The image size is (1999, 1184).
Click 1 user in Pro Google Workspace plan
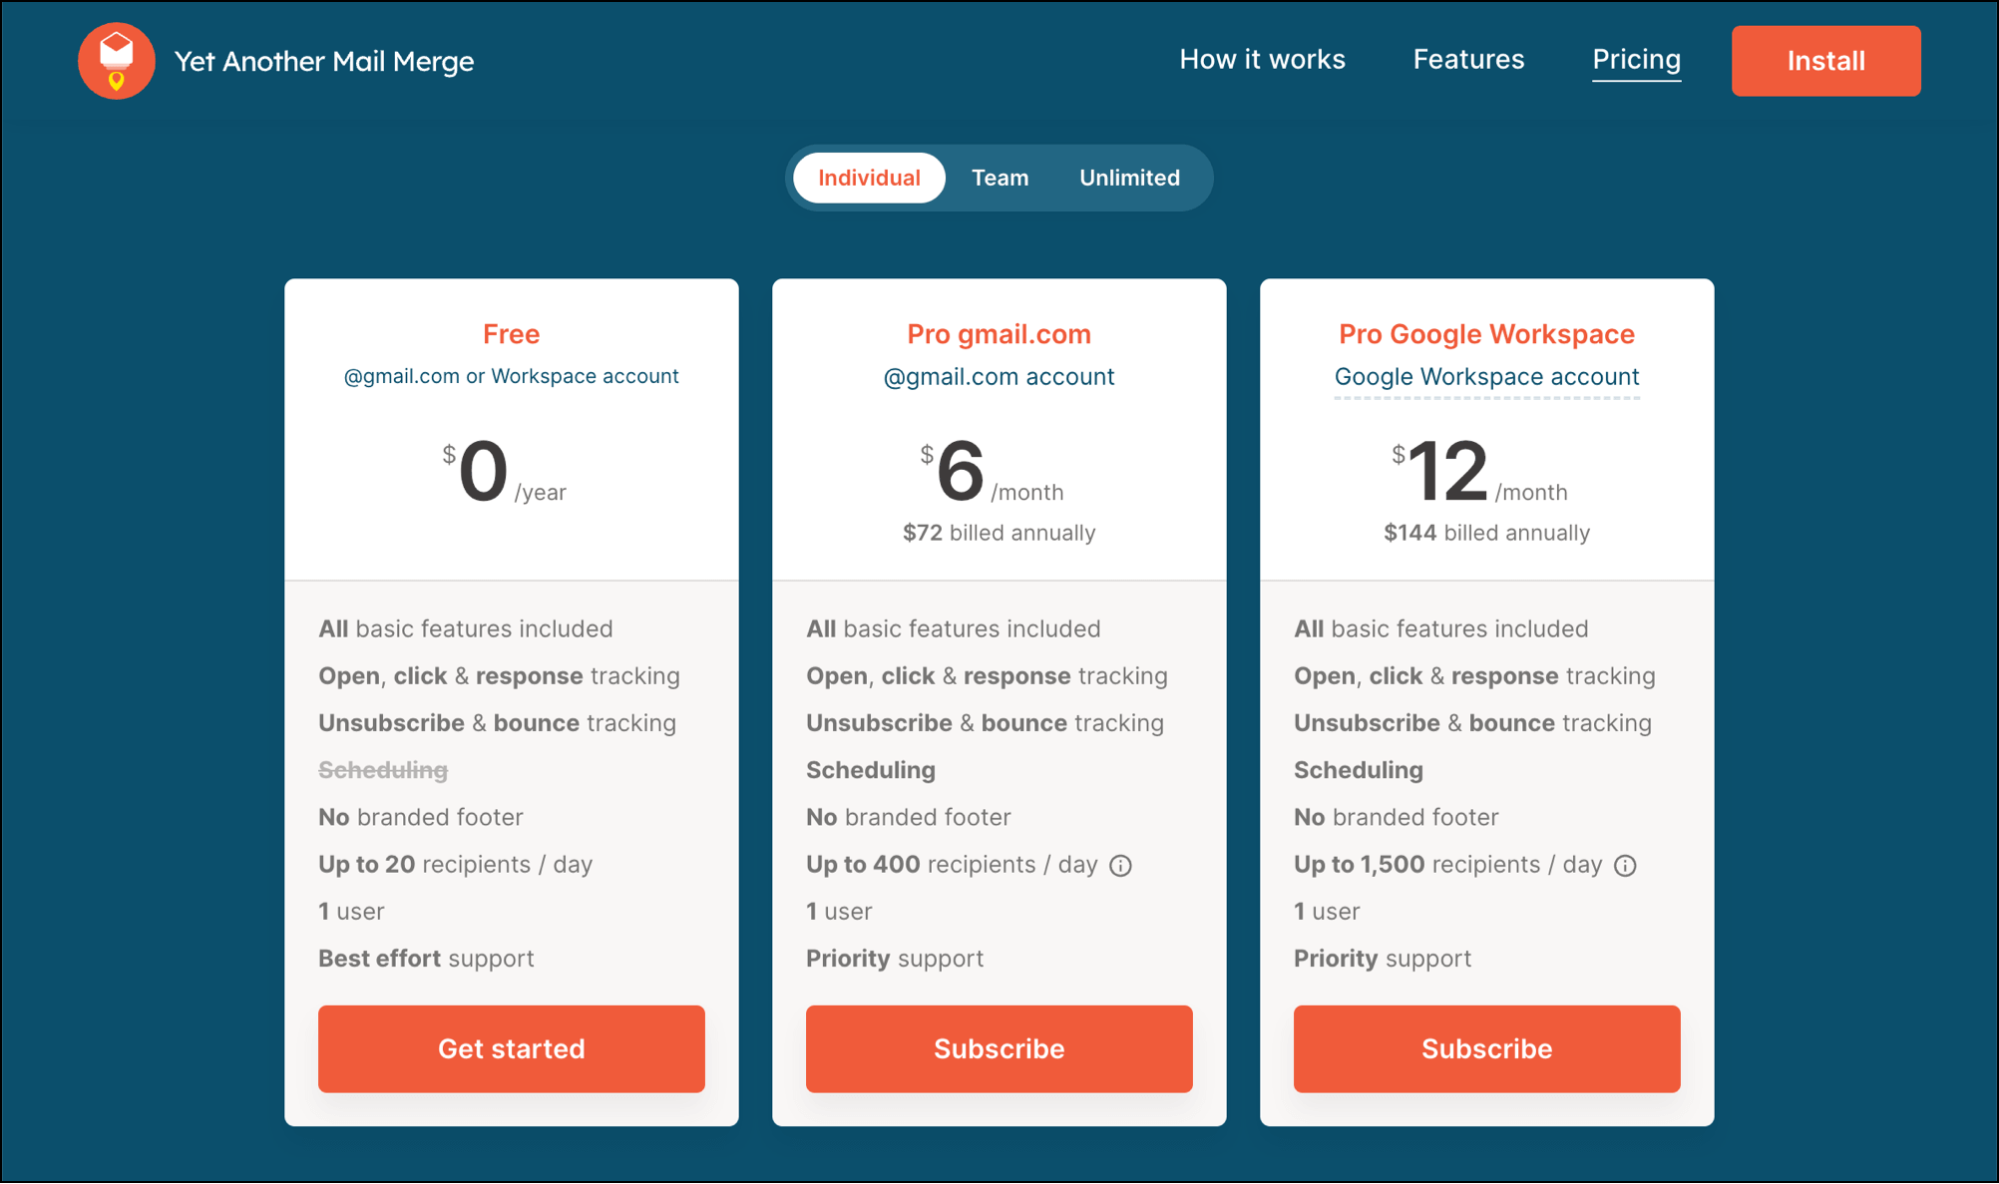click(x=1327, y=911)
